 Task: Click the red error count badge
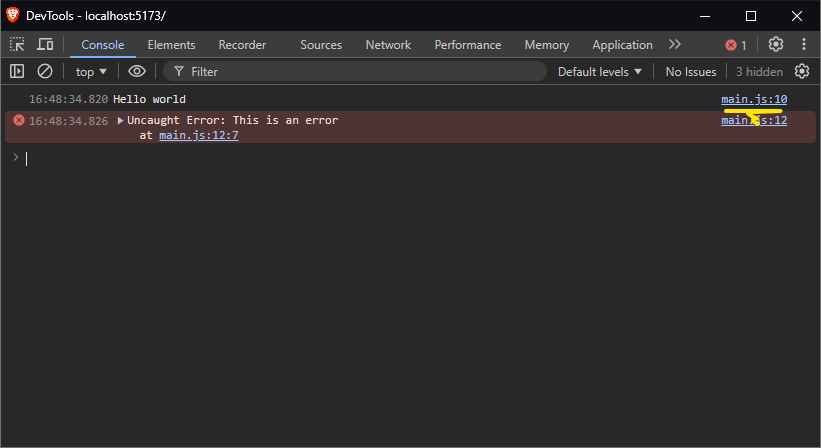tap(736, 45)
